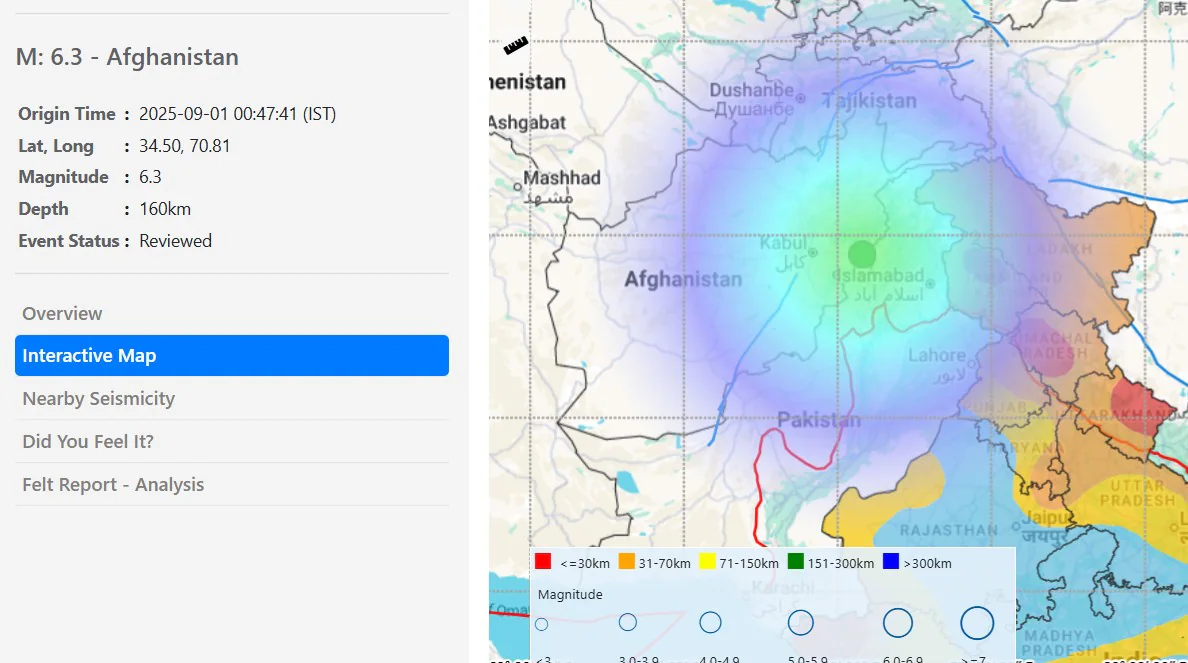This screenshot has width=1188, height=663.
Task: Click the 6.0-6.9 magnitude legend circle
Action: point(898,623)
